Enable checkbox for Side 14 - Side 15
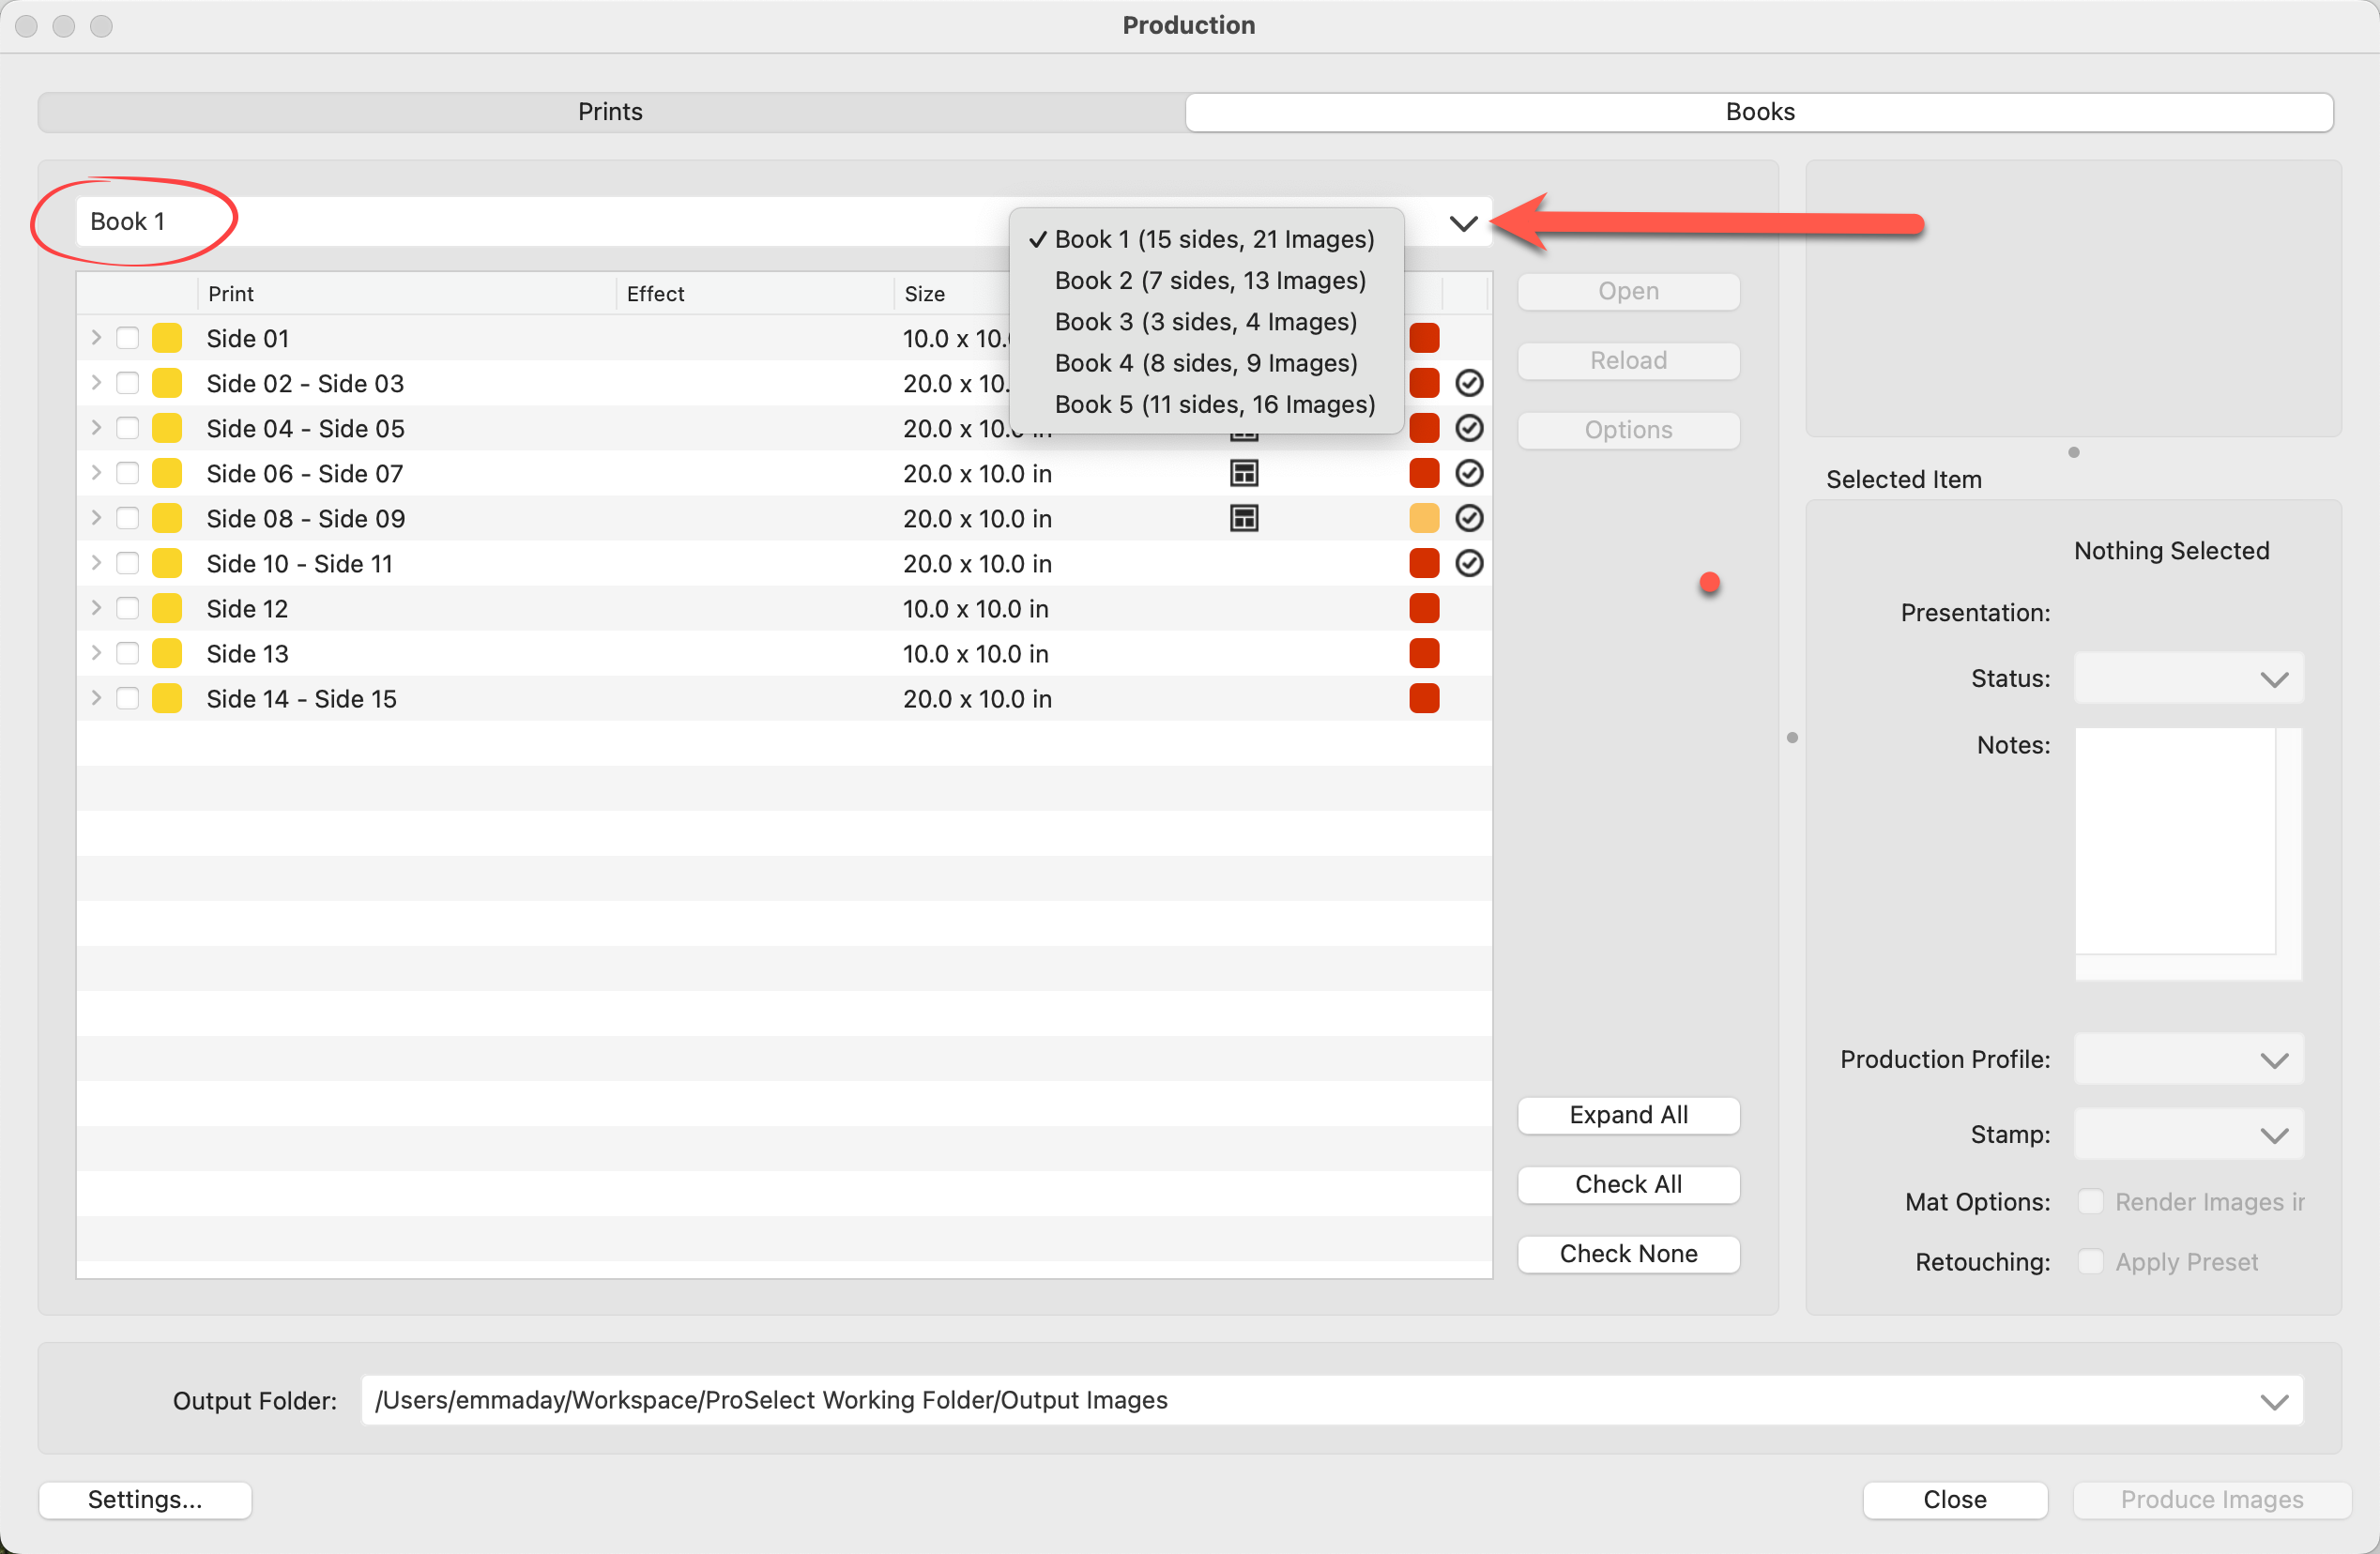This screenshot has width=2380, height=1554. click(x=127, y=698)
